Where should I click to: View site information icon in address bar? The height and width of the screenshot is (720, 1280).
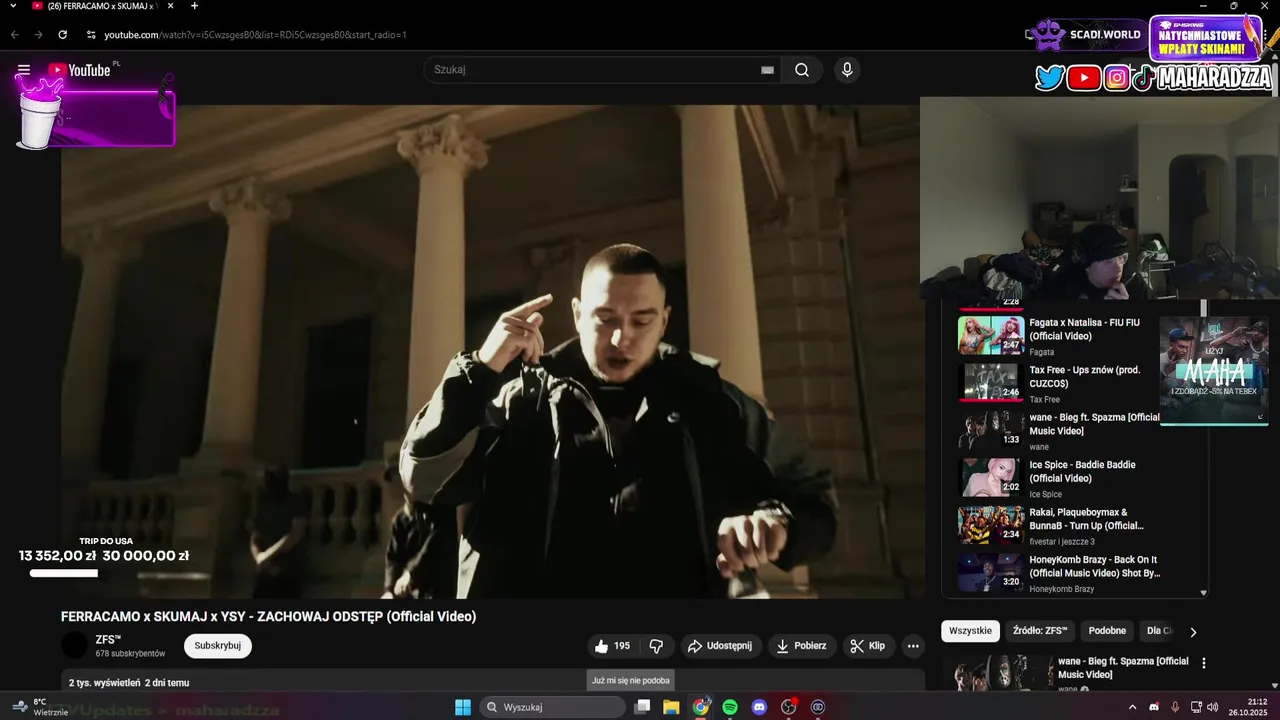[91, 35]
